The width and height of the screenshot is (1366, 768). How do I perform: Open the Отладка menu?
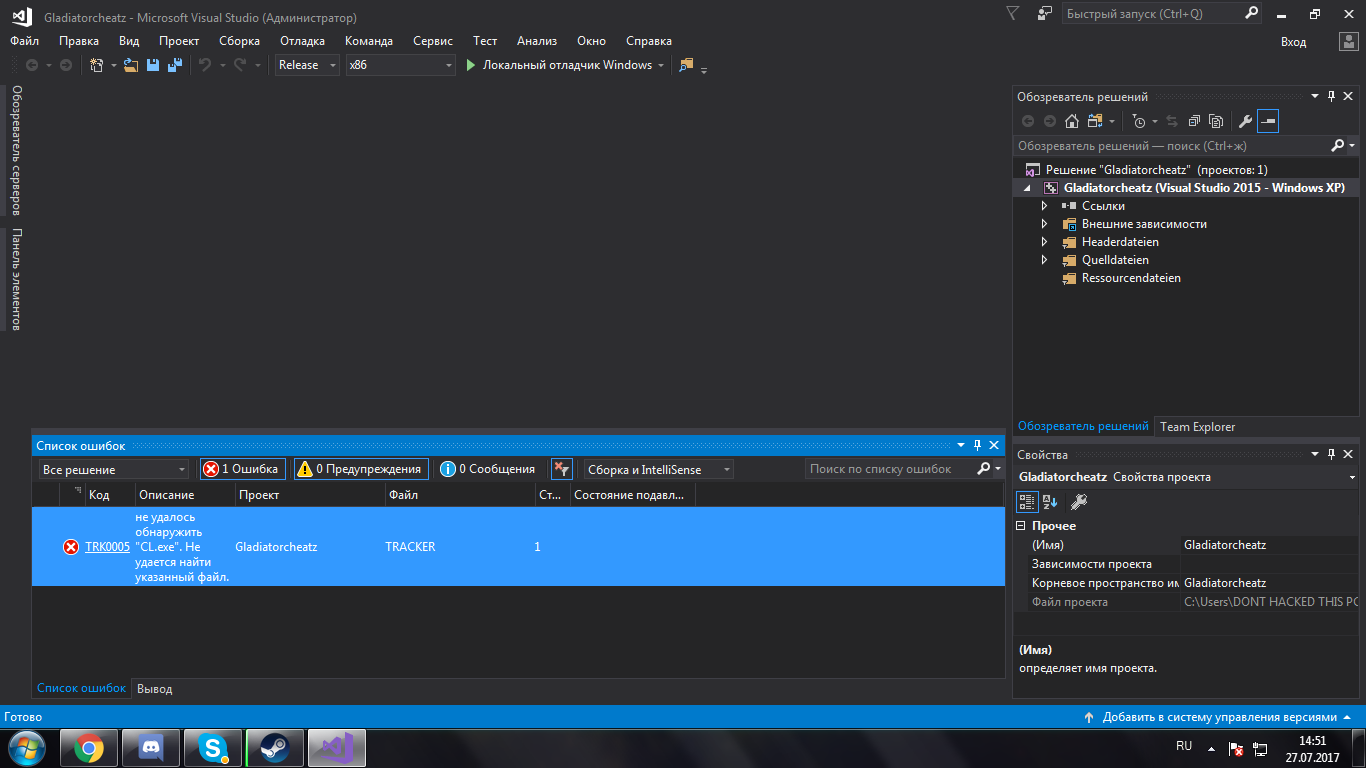pyautogui.click(x=302, y=41)
